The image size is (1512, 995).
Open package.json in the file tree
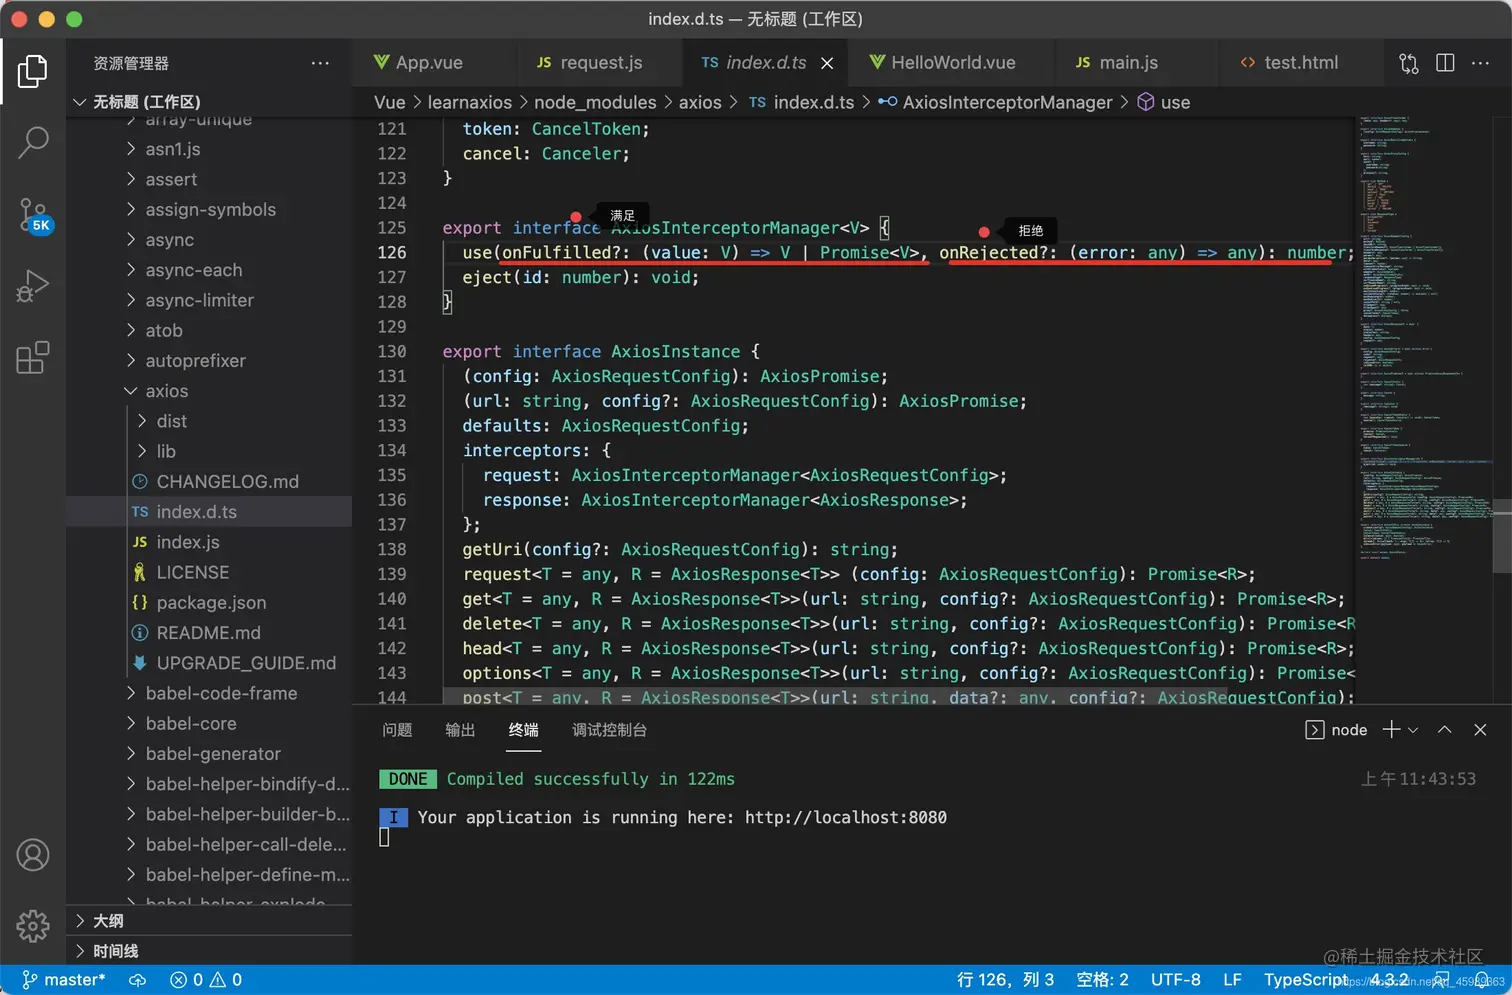(209, 603)
